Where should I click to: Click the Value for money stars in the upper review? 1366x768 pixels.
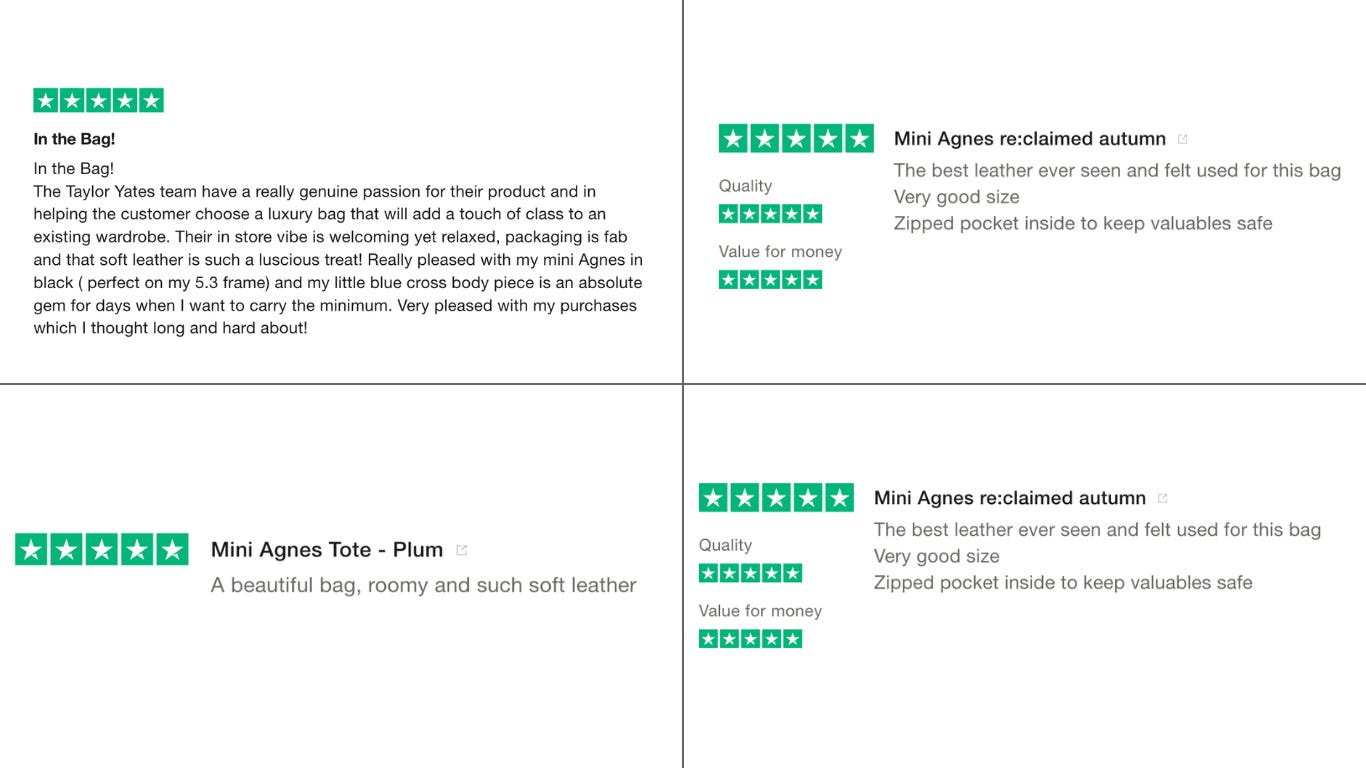(x=770, y=280)
